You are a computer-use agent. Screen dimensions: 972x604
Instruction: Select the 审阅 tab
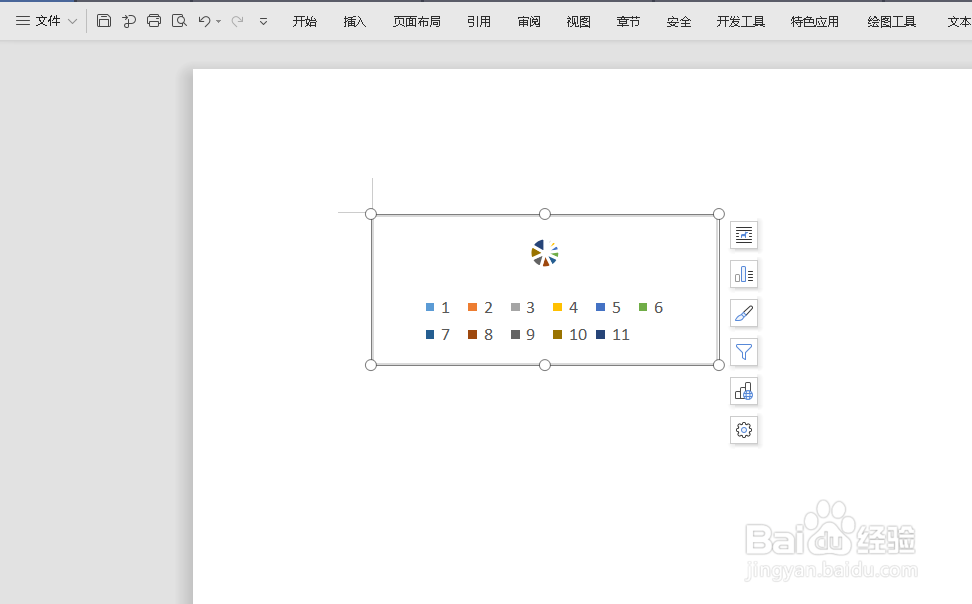[529, 22]
